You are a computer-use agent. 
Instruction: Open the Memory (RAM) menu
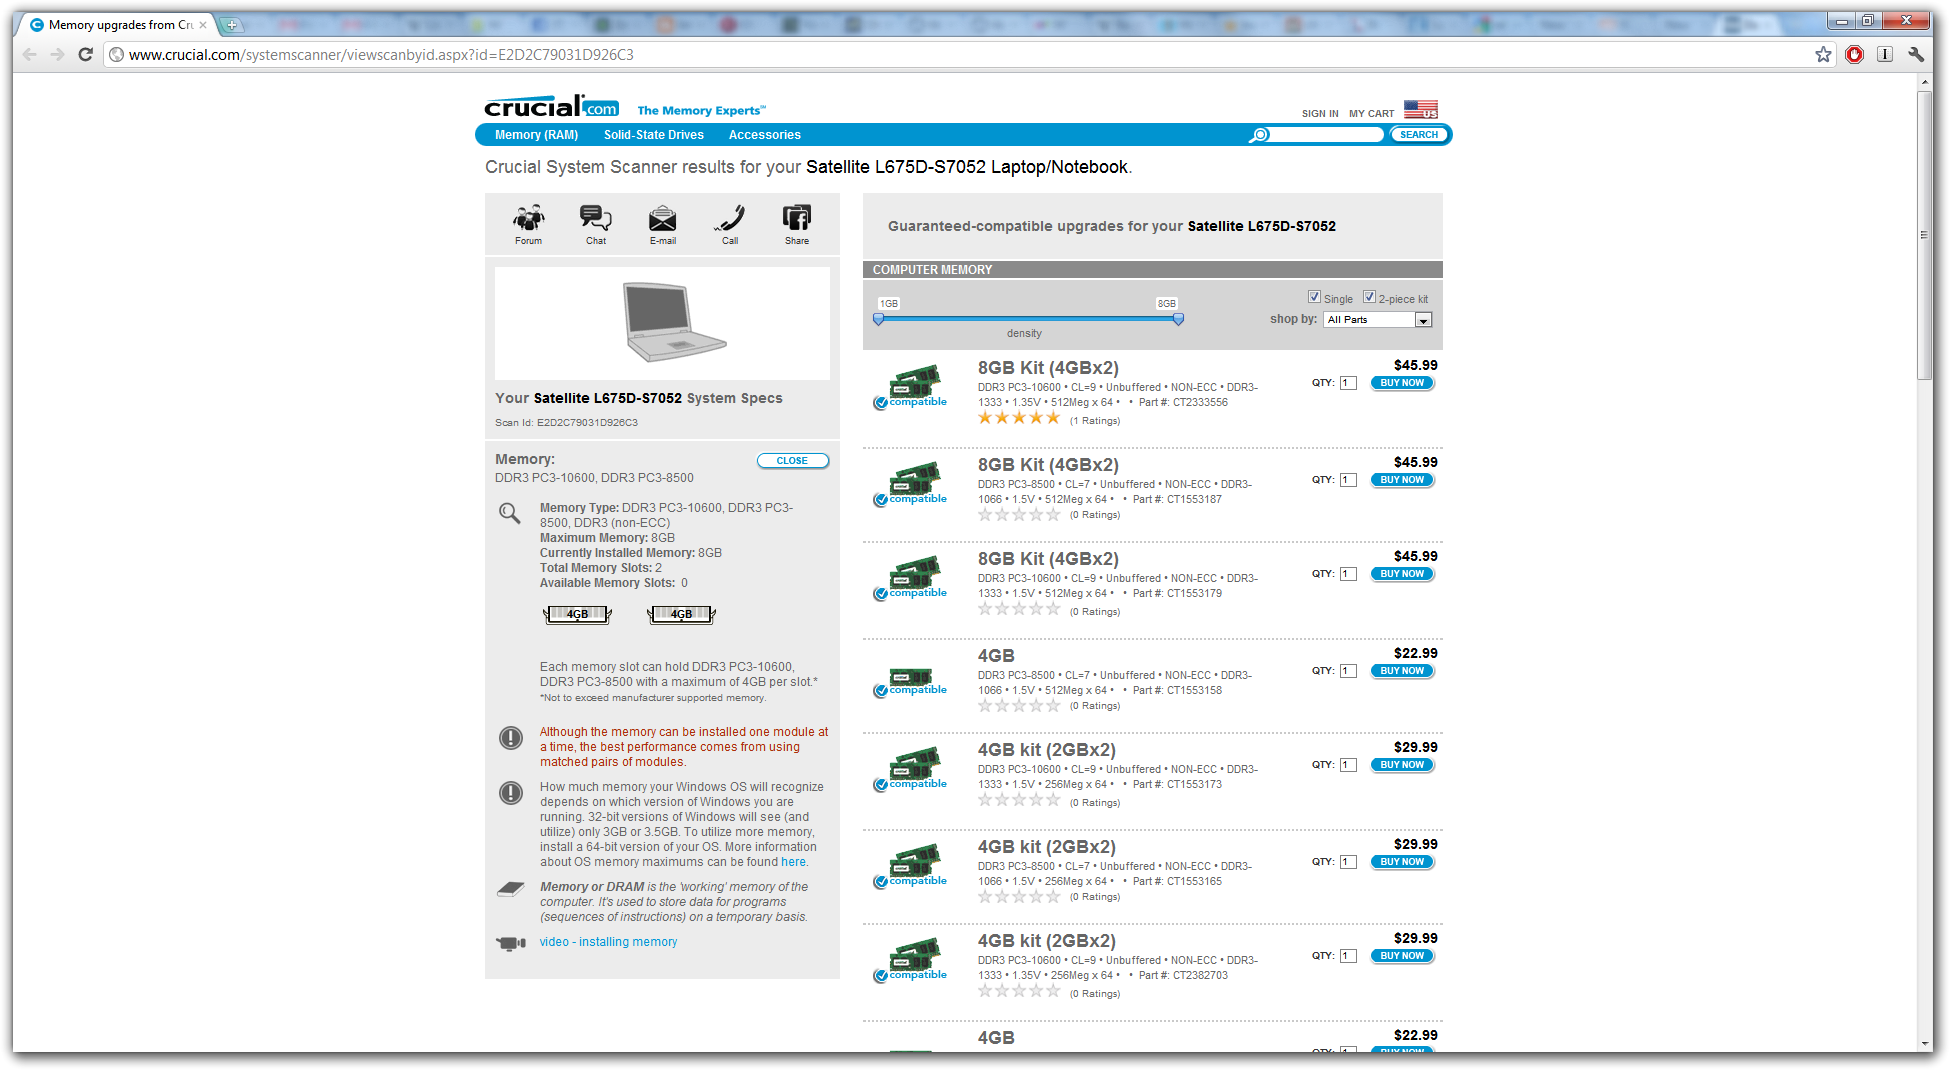[x=536, y=135]
